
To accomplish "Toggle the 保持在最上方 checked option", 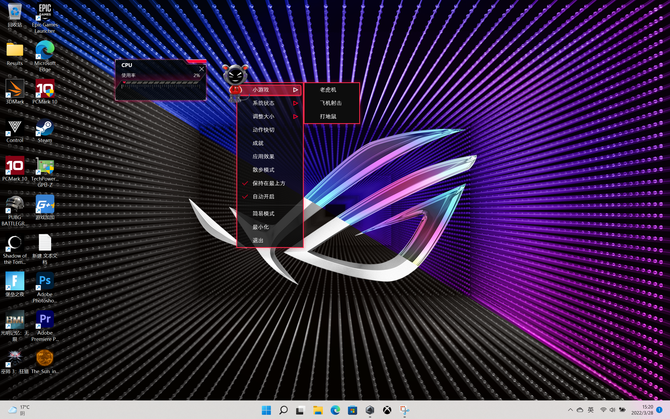I will [269, 183].
